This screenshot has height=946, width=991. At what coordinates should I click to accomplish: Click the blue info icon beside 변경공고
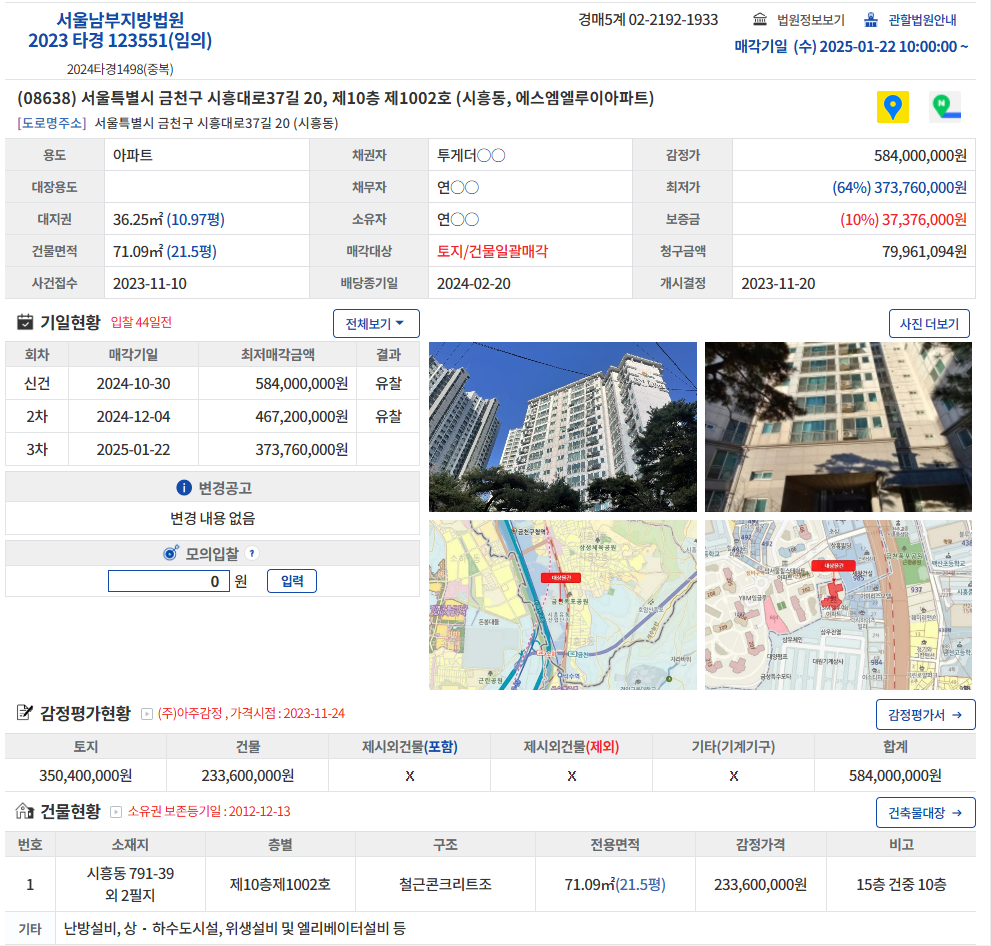(183, 487)
